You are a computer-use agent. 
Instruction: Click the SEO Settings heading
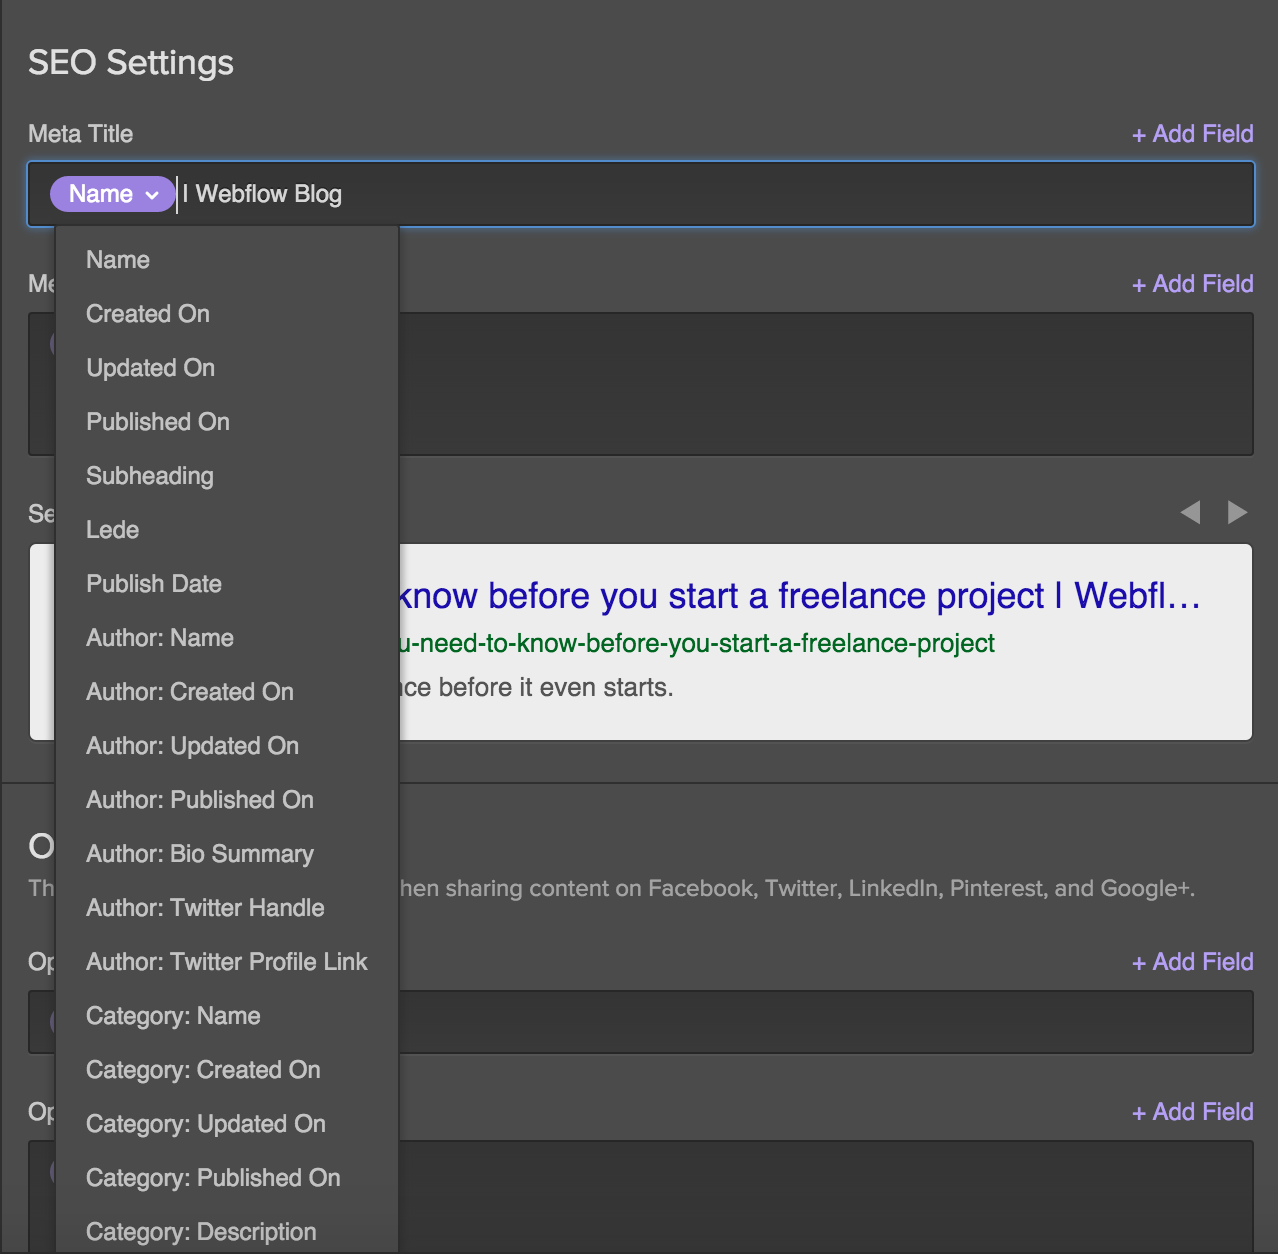(131, 62)
